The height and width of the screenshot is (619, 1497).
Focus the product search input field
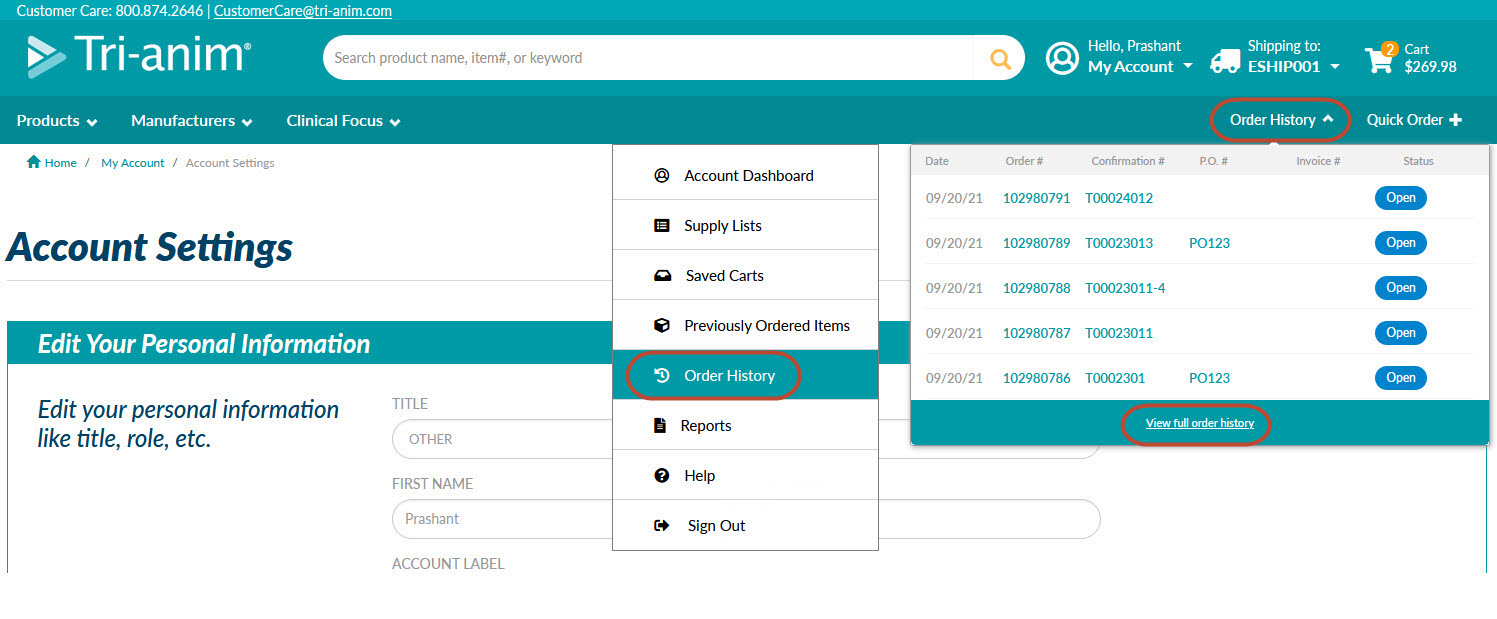click(x=648, y=58)
